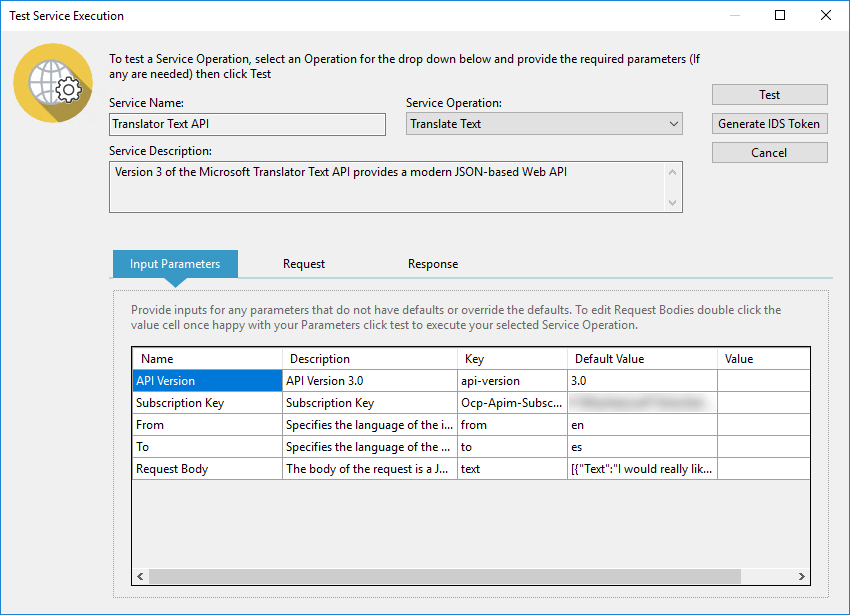Click inside the Service Description text box

point(395,187)
